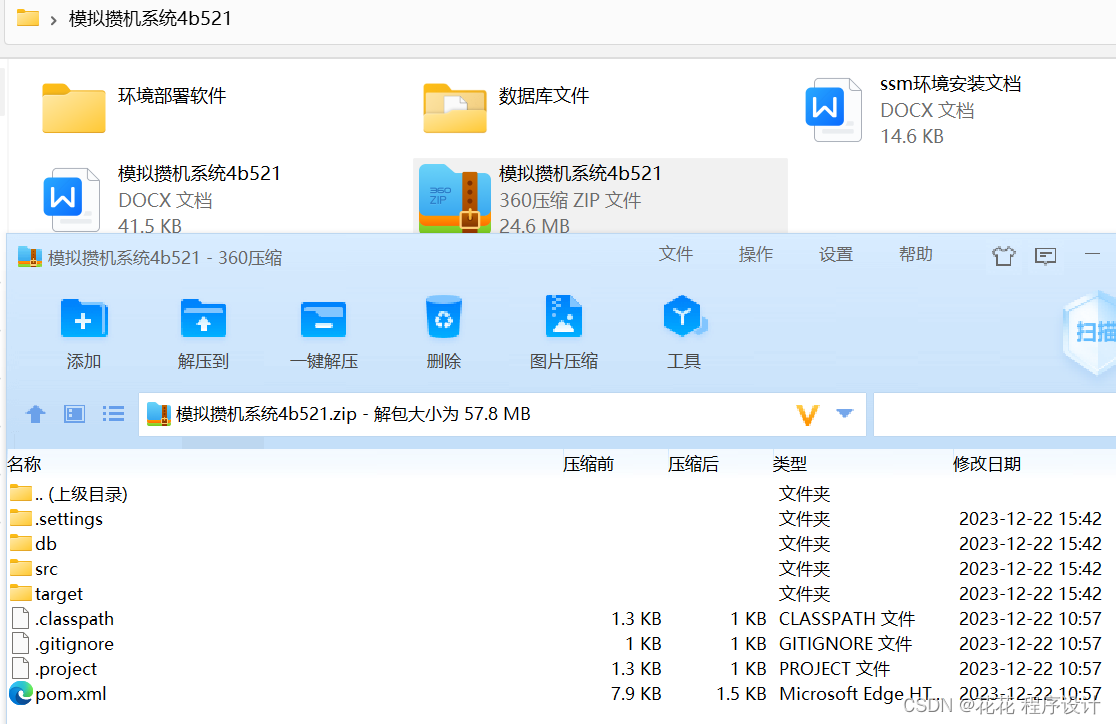The image size is (1116, 724).
Task: Select the src folder icon
Action: pos(21,568)
